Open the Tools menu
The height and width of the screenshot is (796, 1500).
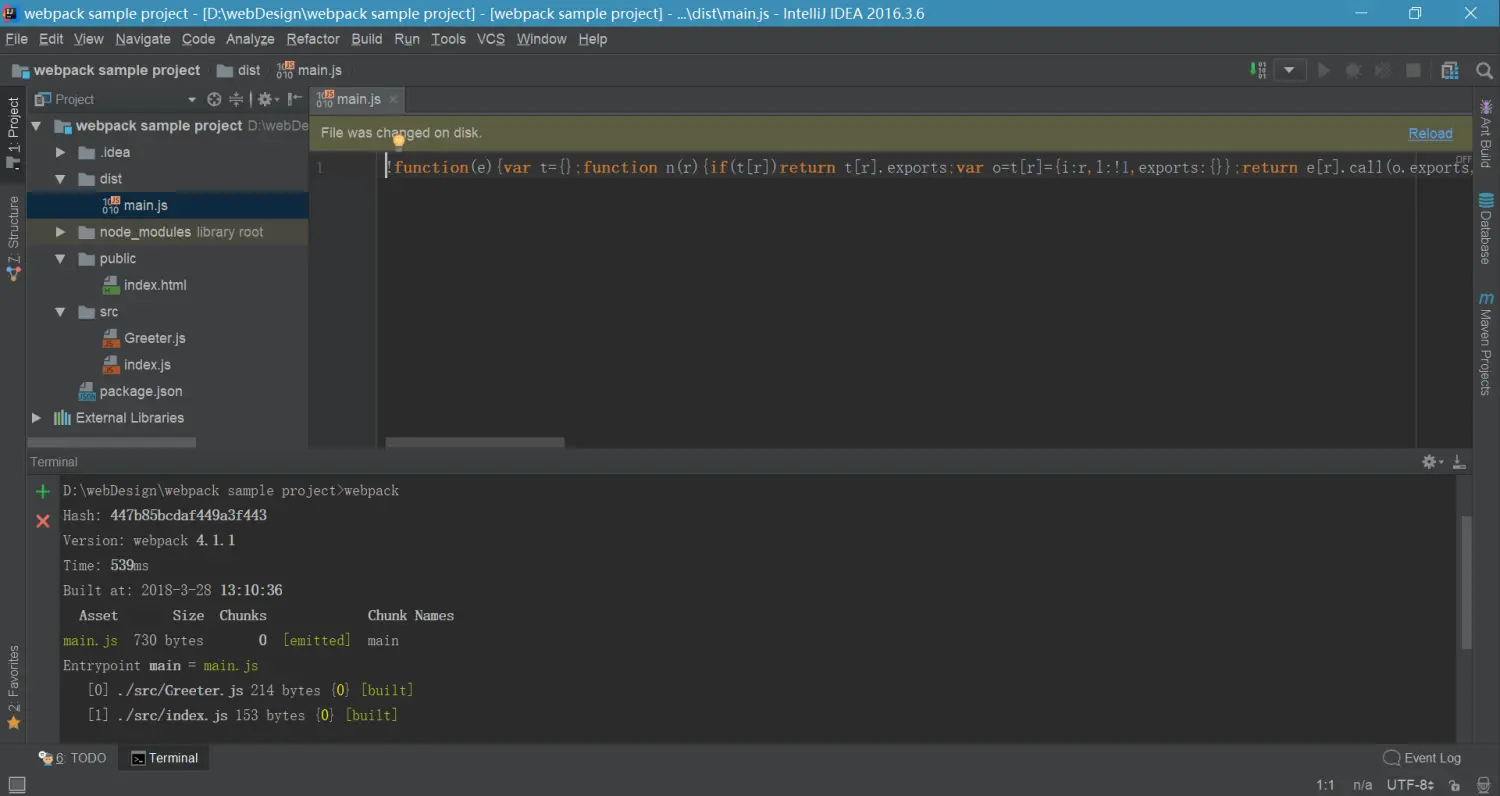point(448,39)
